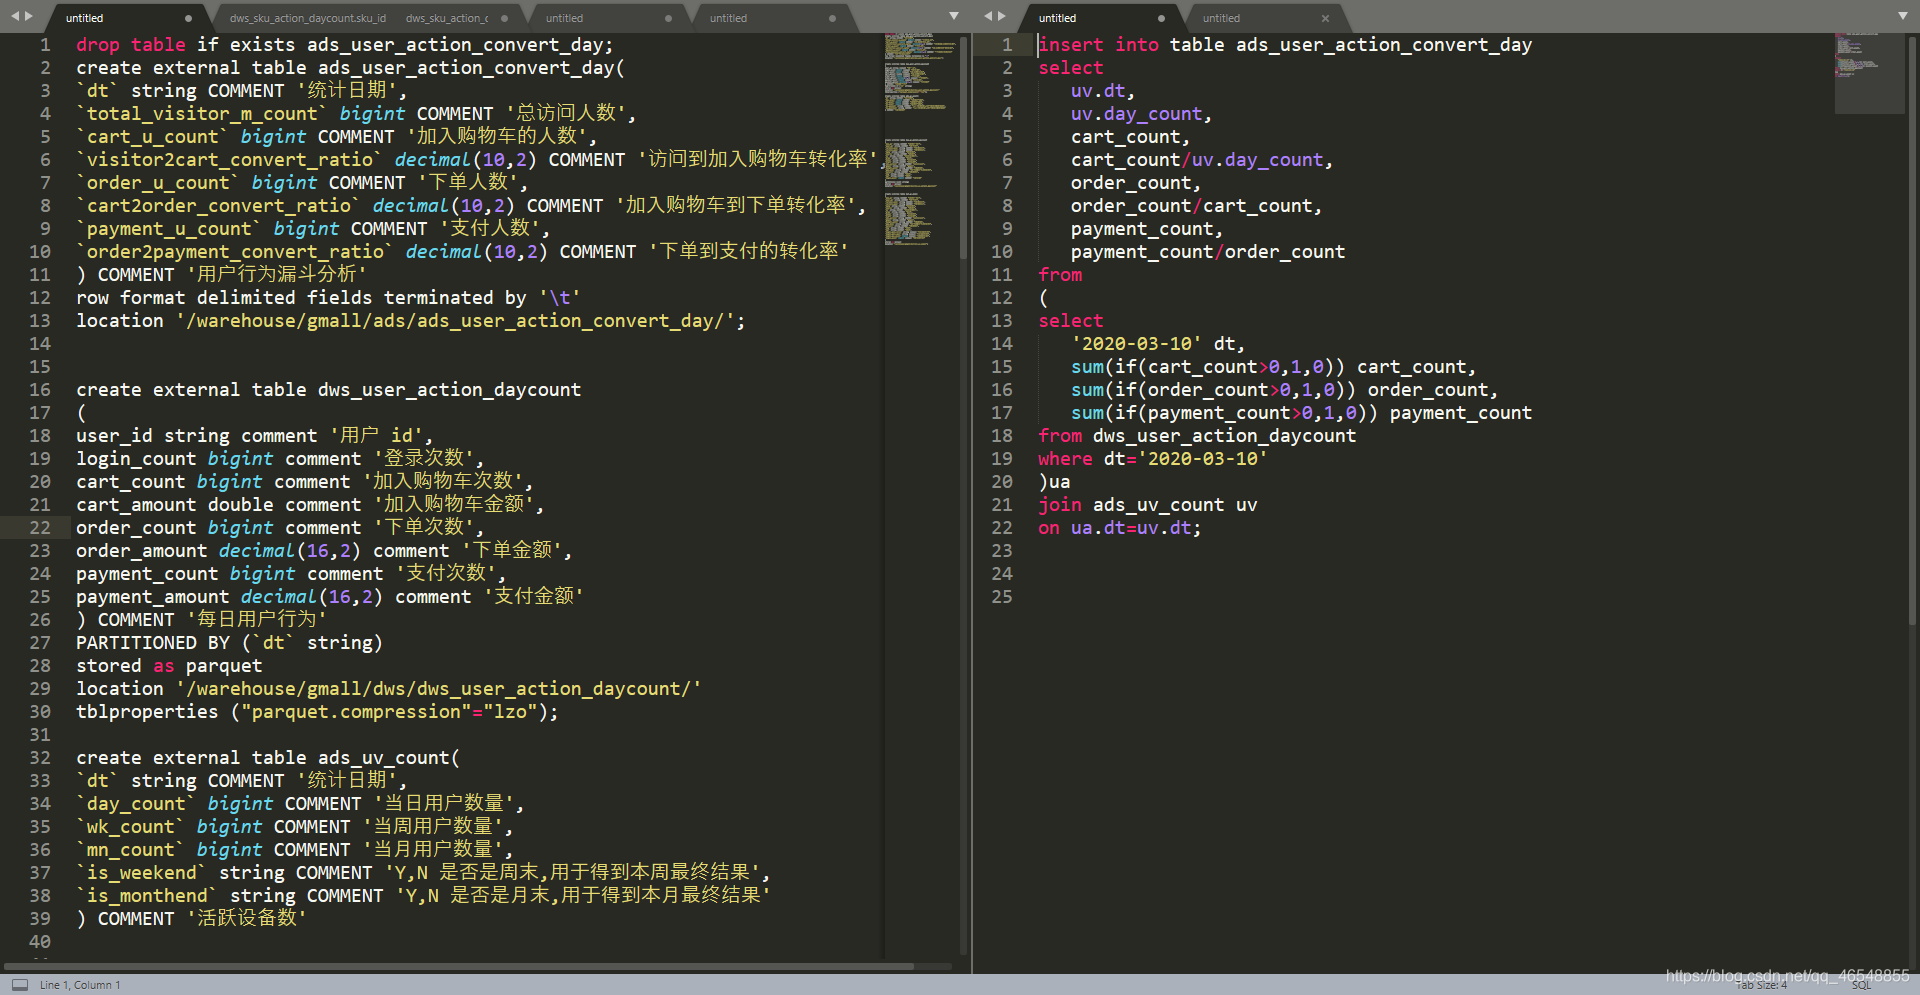Open the left pane tab list dropdown
This screenshot has height=995, width=1920.
coord(954,16)
